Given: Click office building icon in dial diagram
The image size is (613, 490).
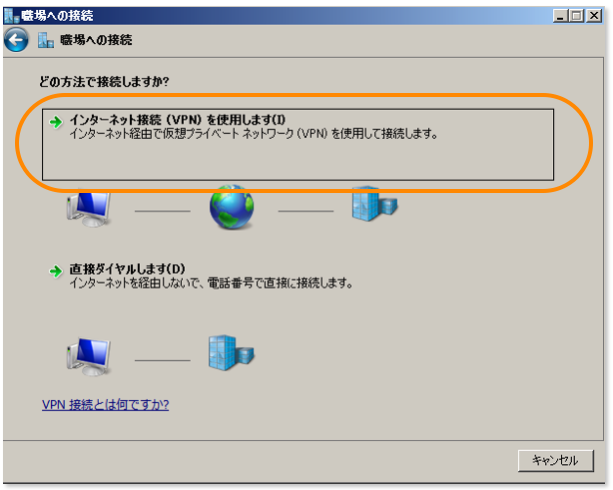Looking at the screenshot, I should pyautogui.click(x=231, y=352).
